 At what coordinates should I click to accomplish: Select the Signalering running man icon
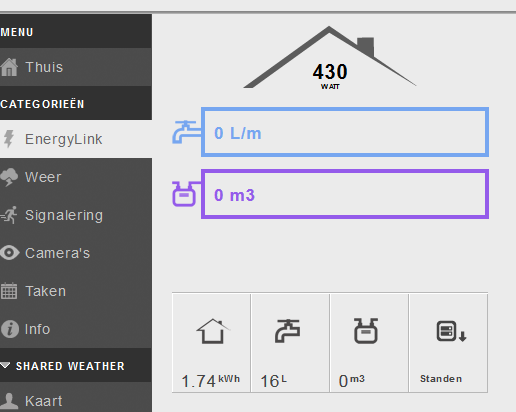tap(9, 215)
